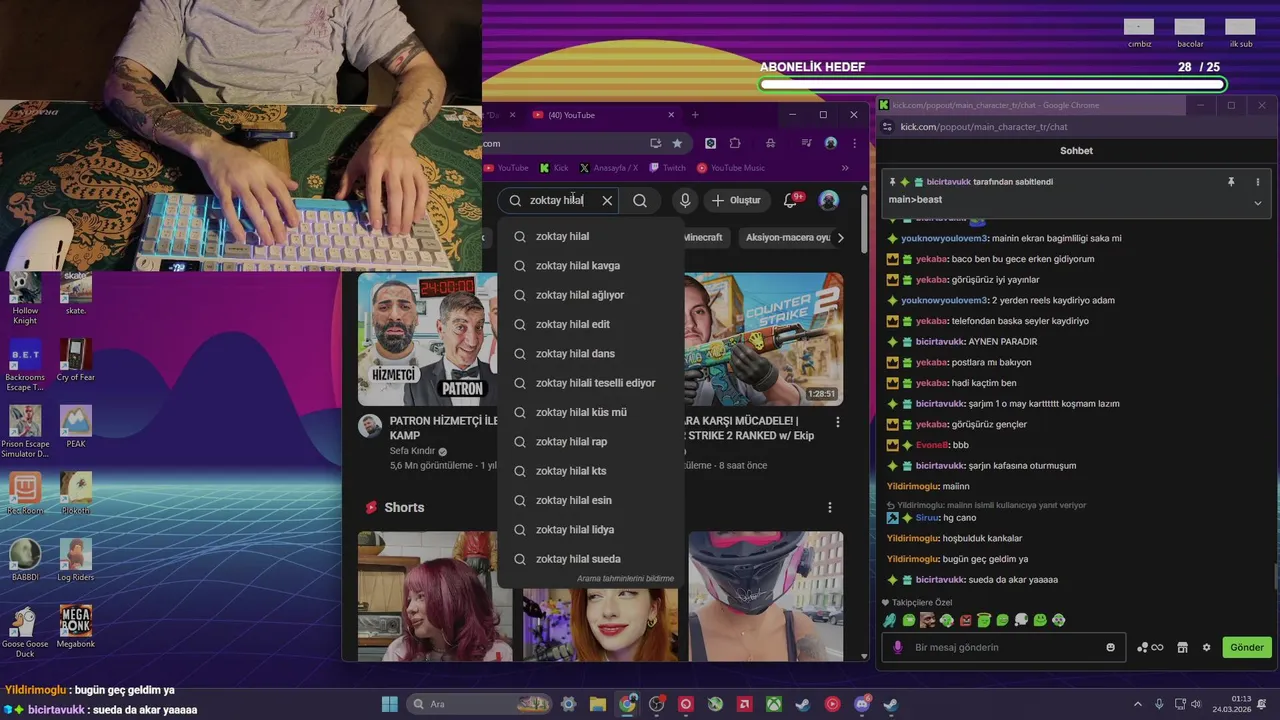Open Sefa Kındır channel link
Viewport: 1280px width, 720px height.
point(412,451)
